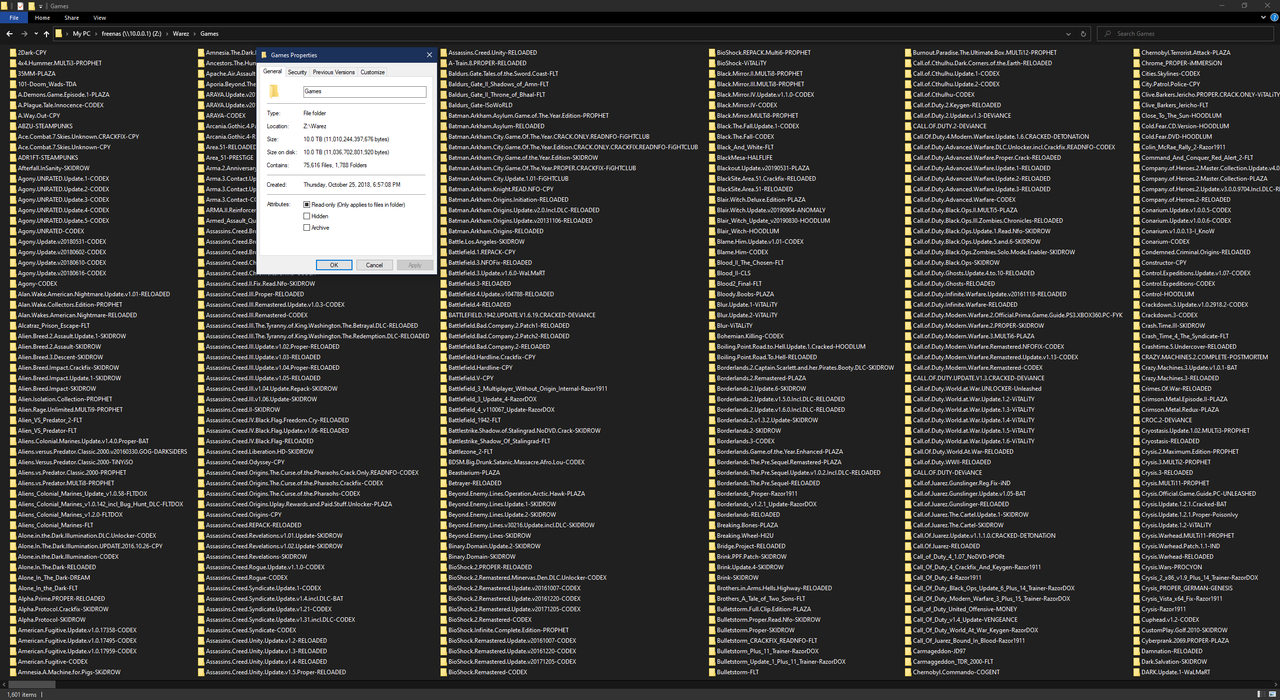Click folder icon of ABZU-STEAMPUNKS
The image size is (1280, 700).
(x=13, y=126)
